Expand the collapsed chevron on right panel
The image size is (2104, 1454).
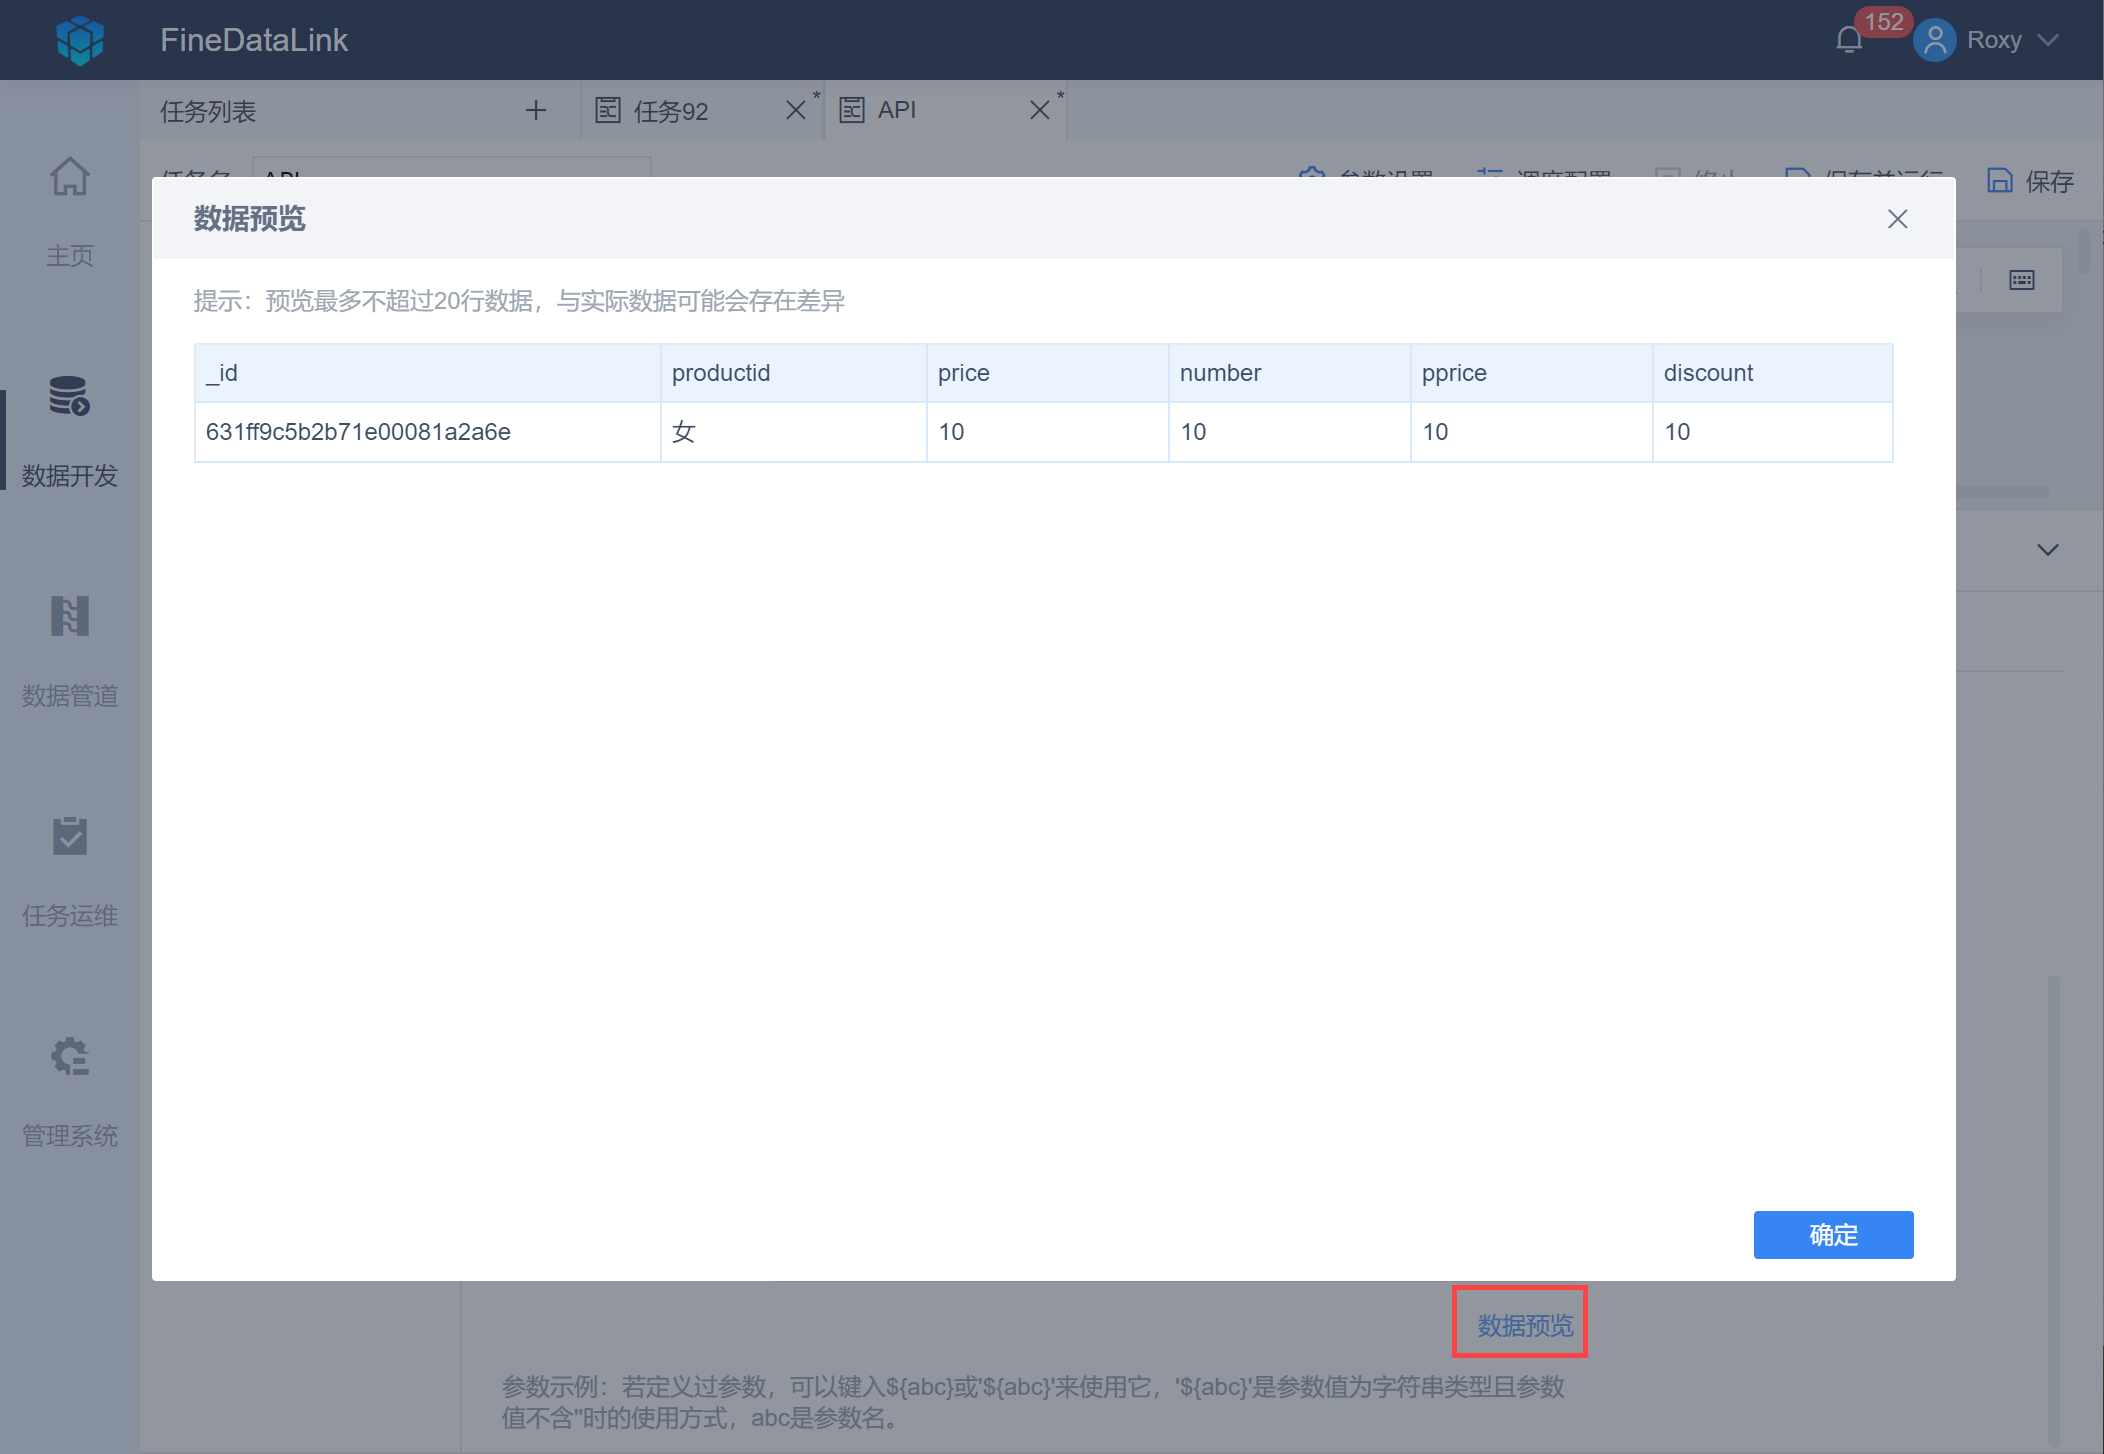(x=2047, y=550)
